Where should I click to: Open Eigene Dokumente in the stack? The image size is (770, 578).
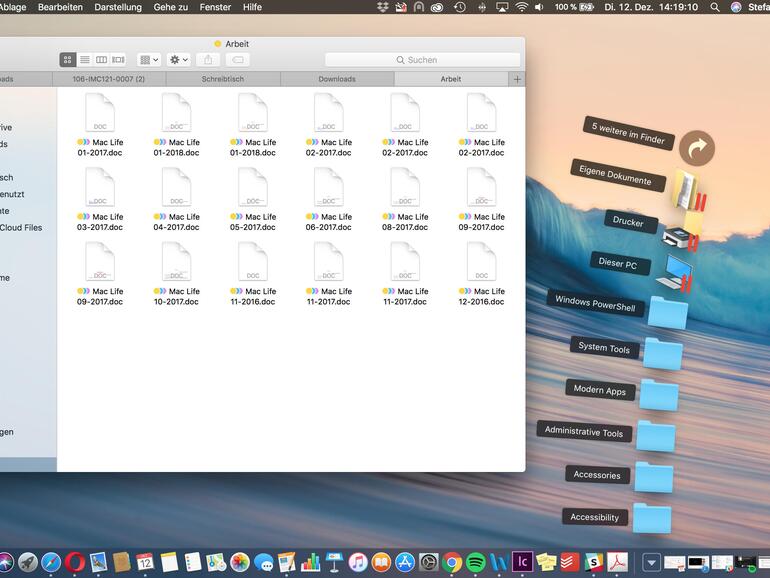688,192
